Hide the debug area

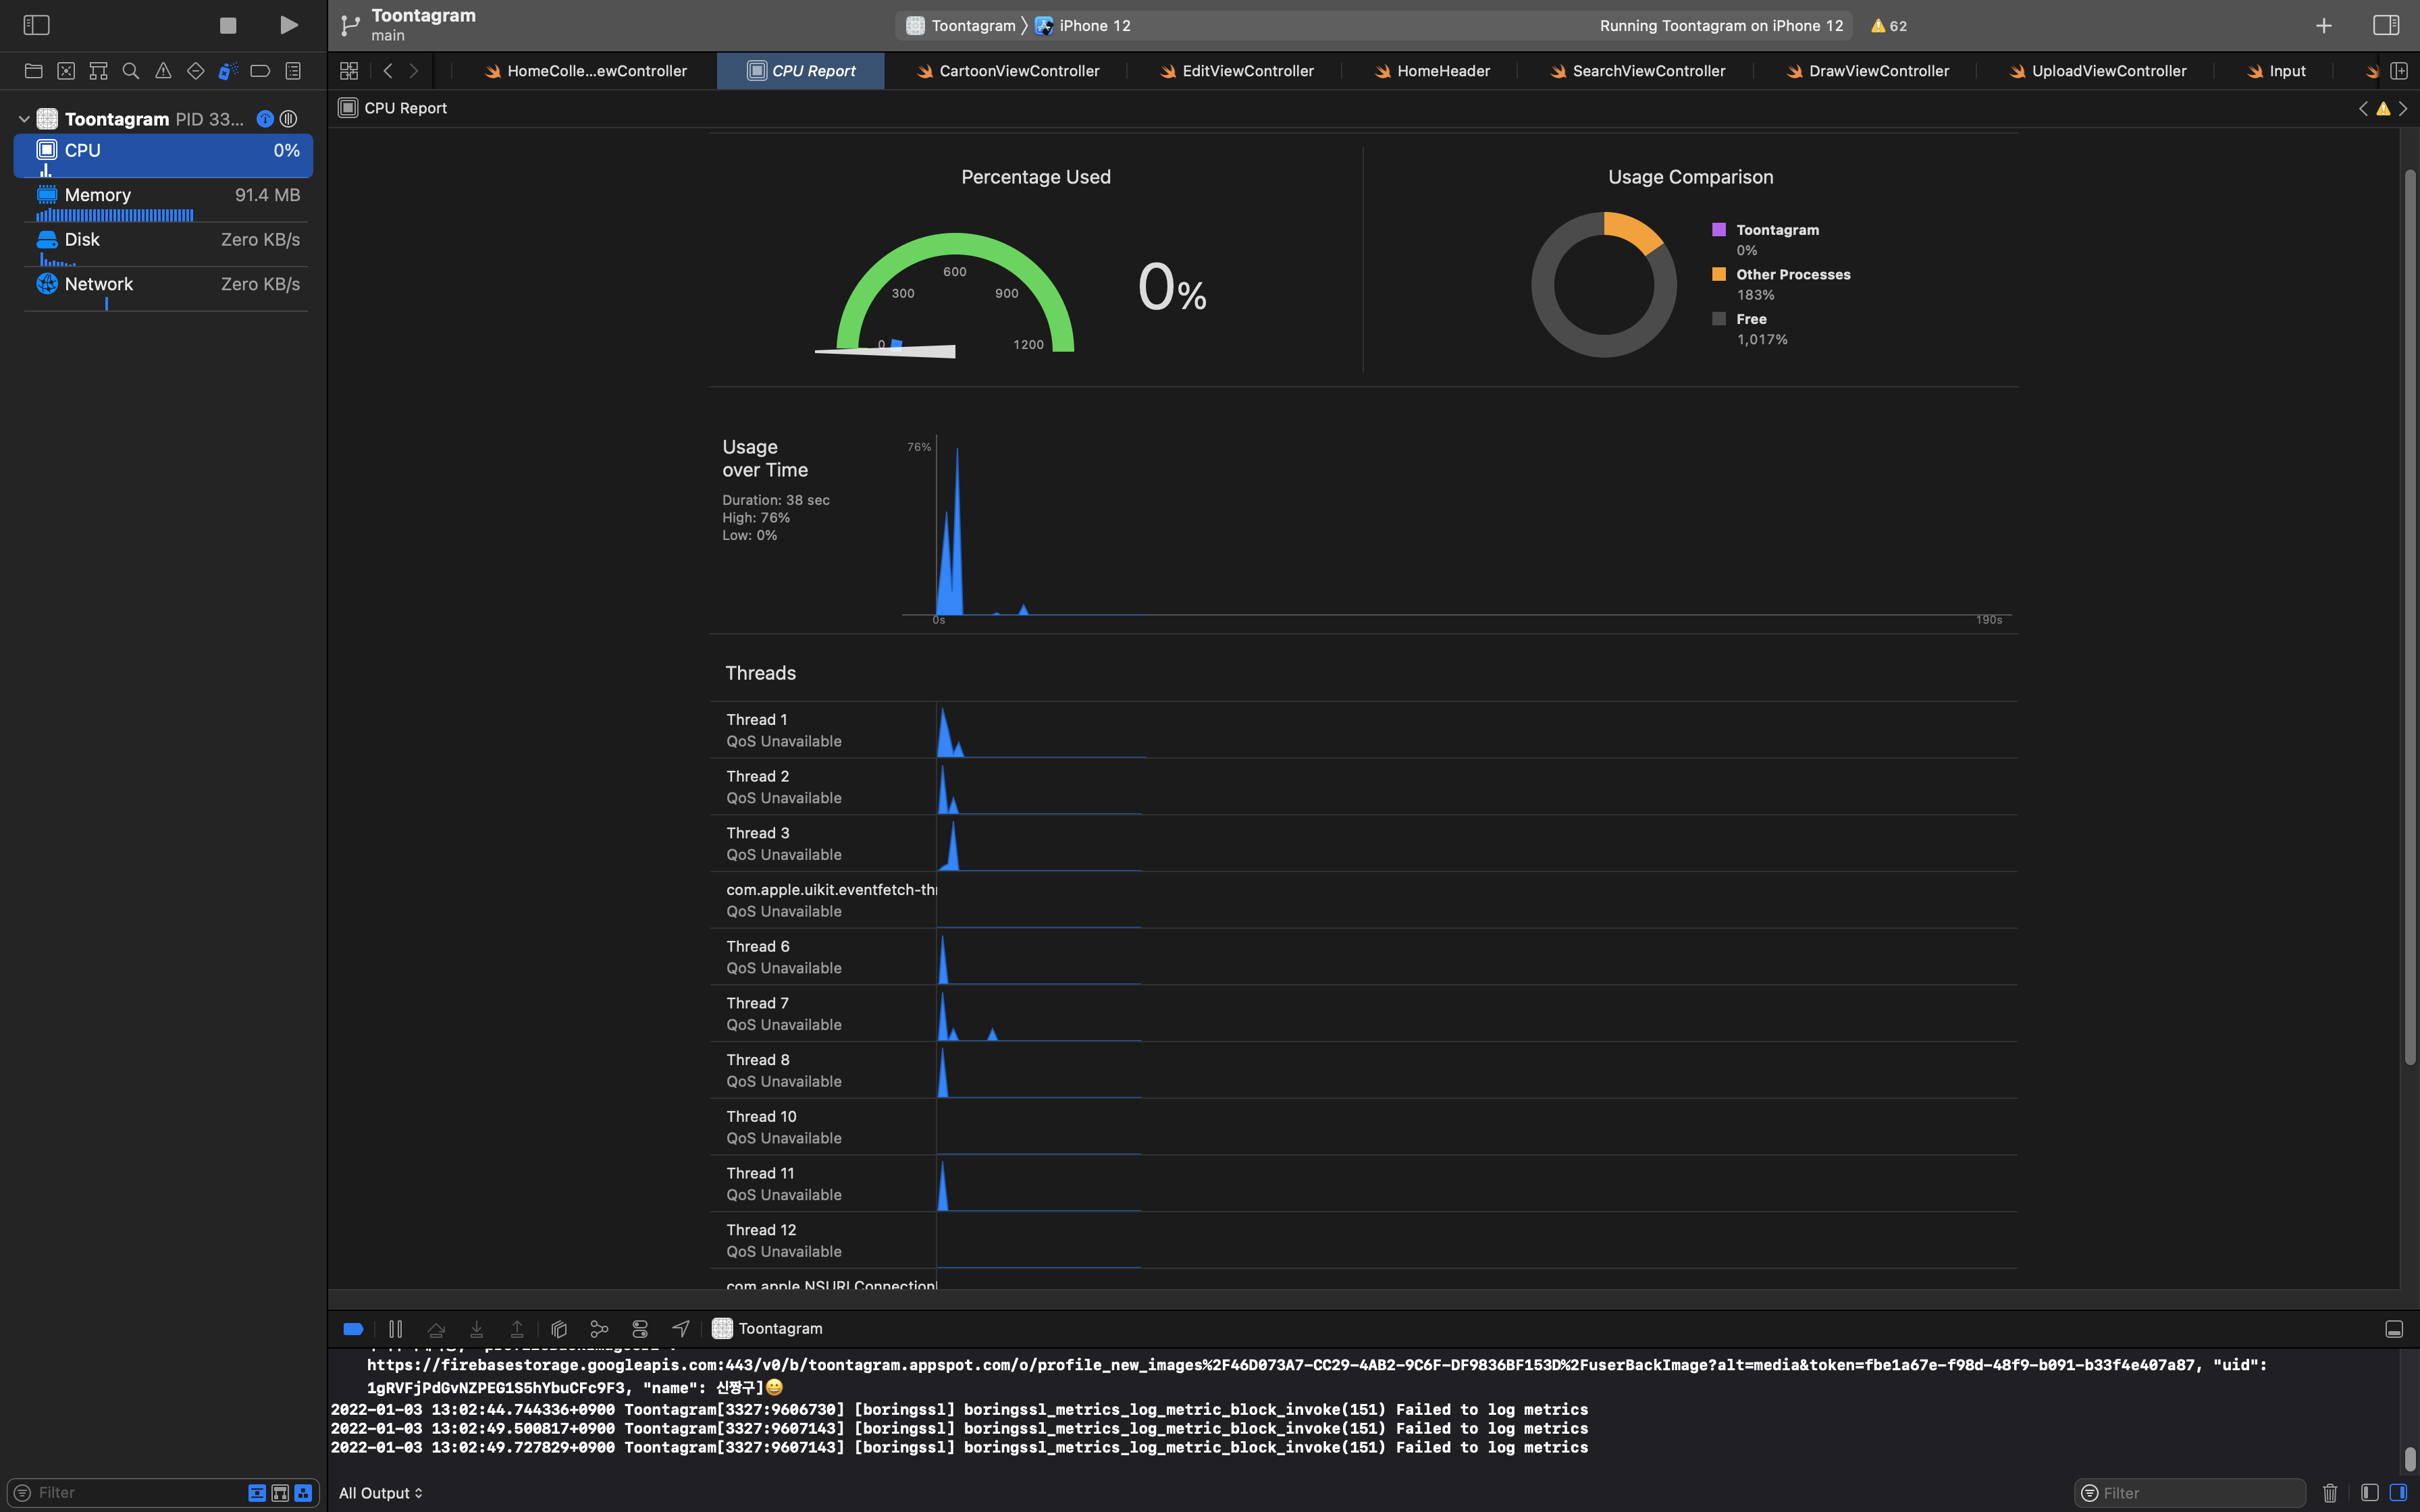pos(2394,1329)
